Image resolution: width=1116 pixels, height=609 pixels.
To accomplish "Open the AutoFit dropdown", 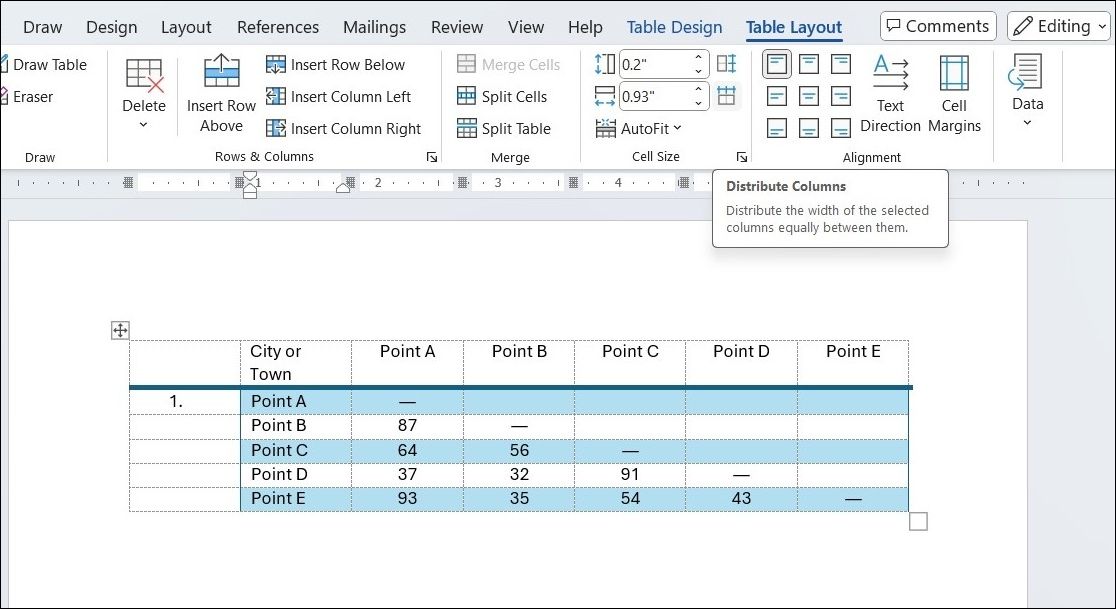I will tap(638, 129).
